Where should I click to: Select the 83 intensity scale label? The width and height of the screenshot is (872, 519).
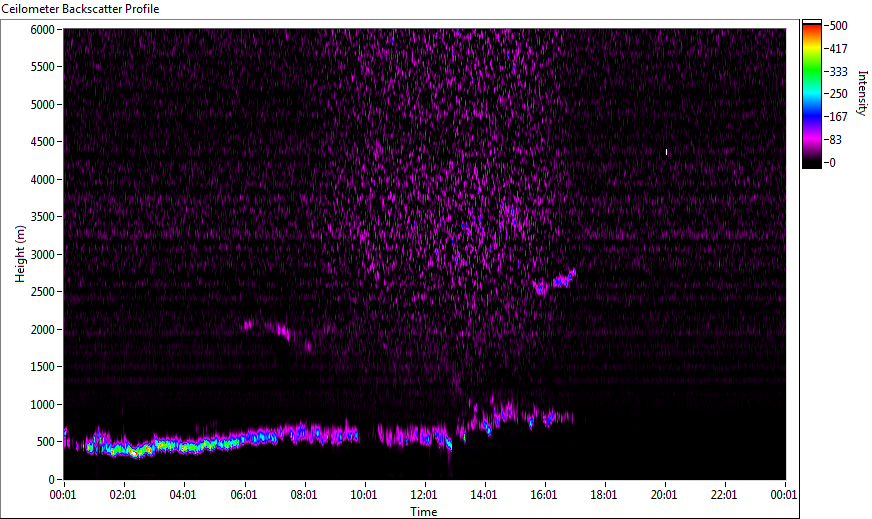click(x=835, y=140)
